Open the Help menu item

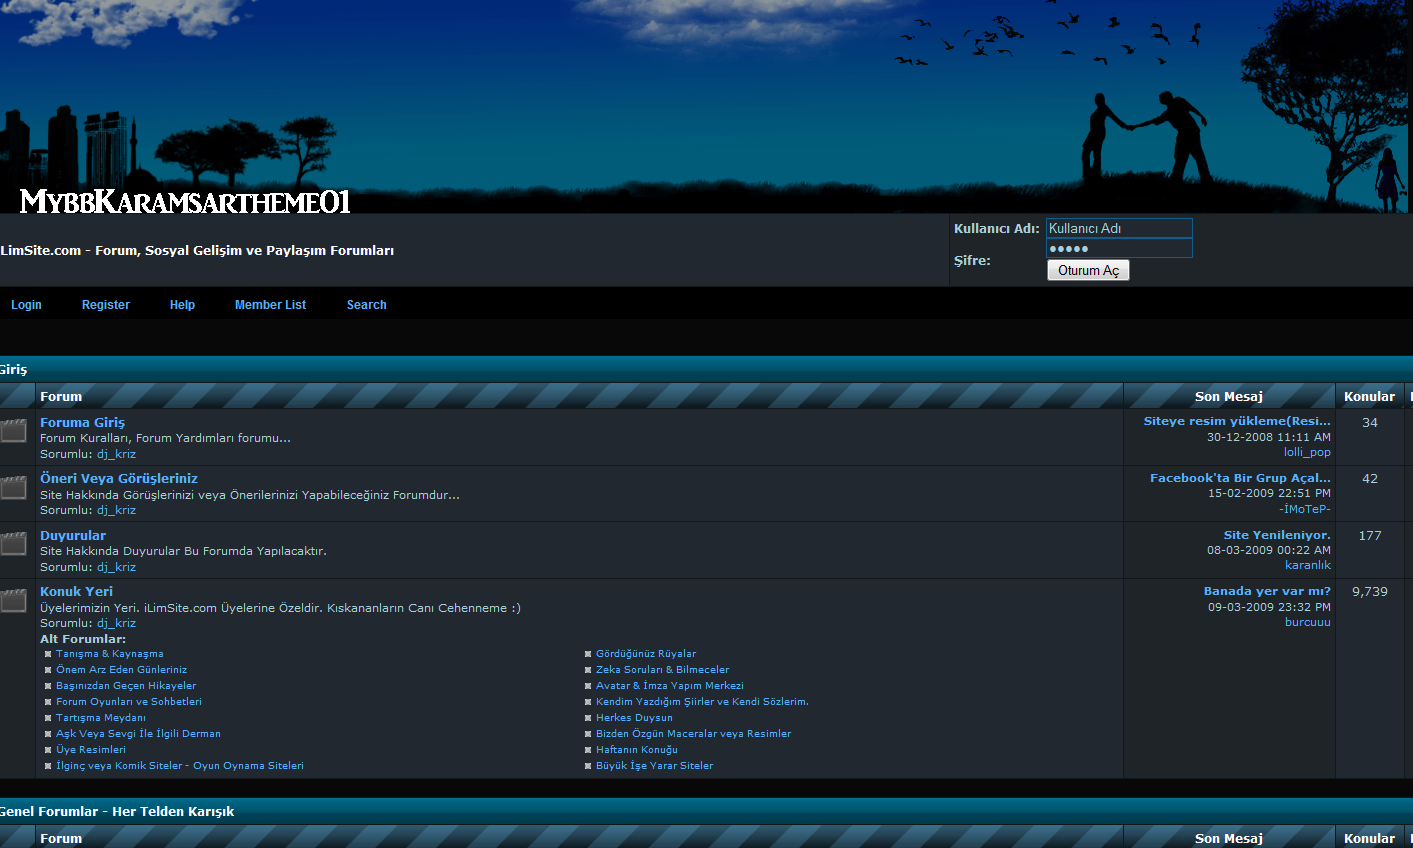tap(182, 305)
